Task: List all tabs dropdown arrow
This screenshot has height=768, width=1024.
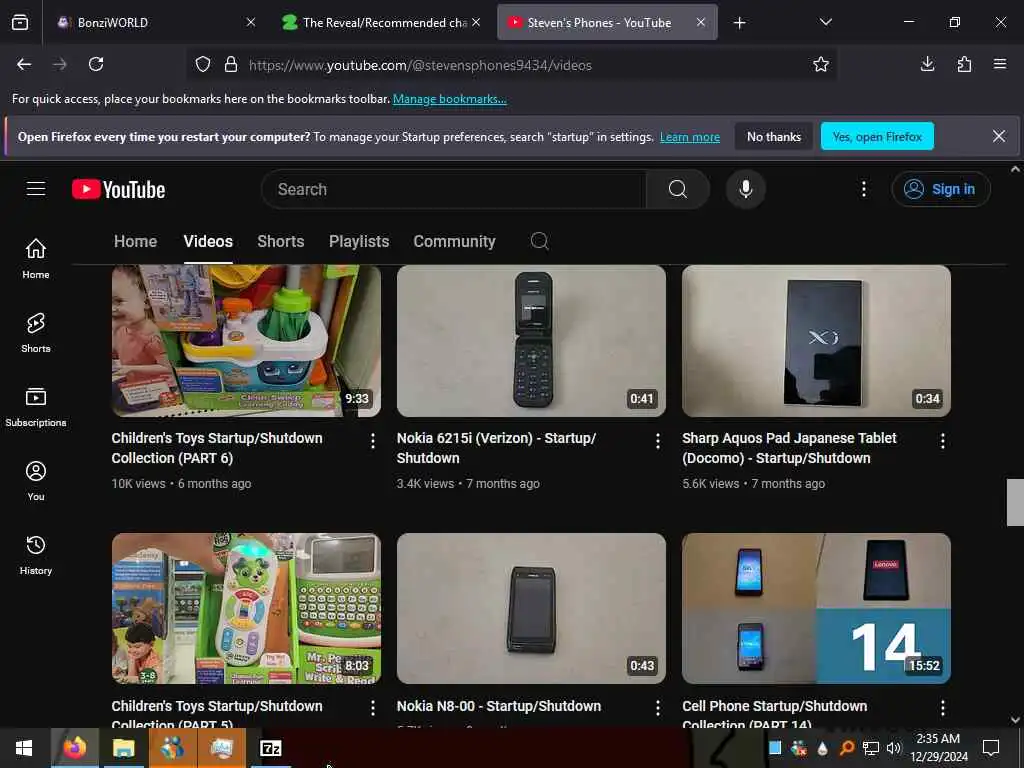Action: [x=825, y=22]
